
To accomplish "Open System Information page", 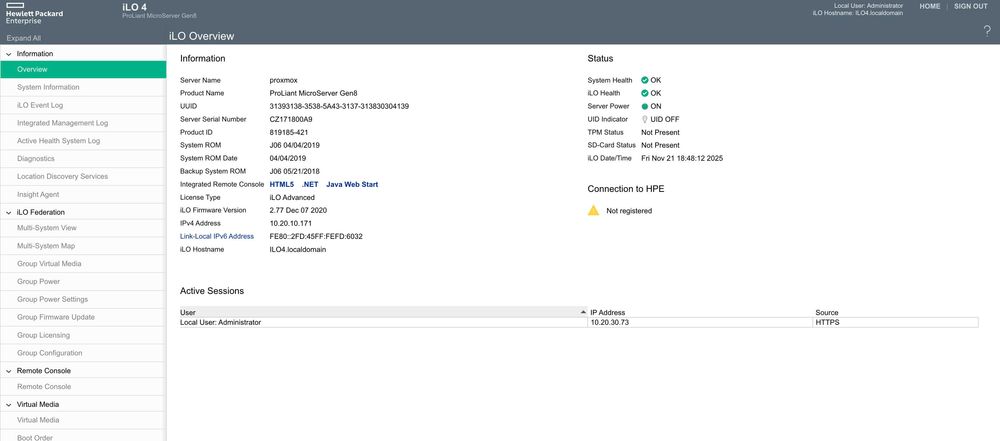I will coord(83,87).
